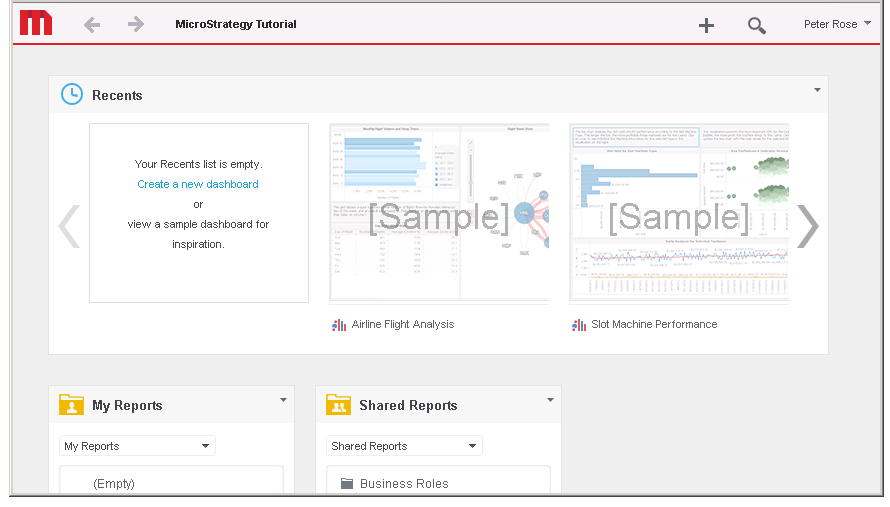Click the (Empty) entry in My Reports
890x507 pixels.
114,484
